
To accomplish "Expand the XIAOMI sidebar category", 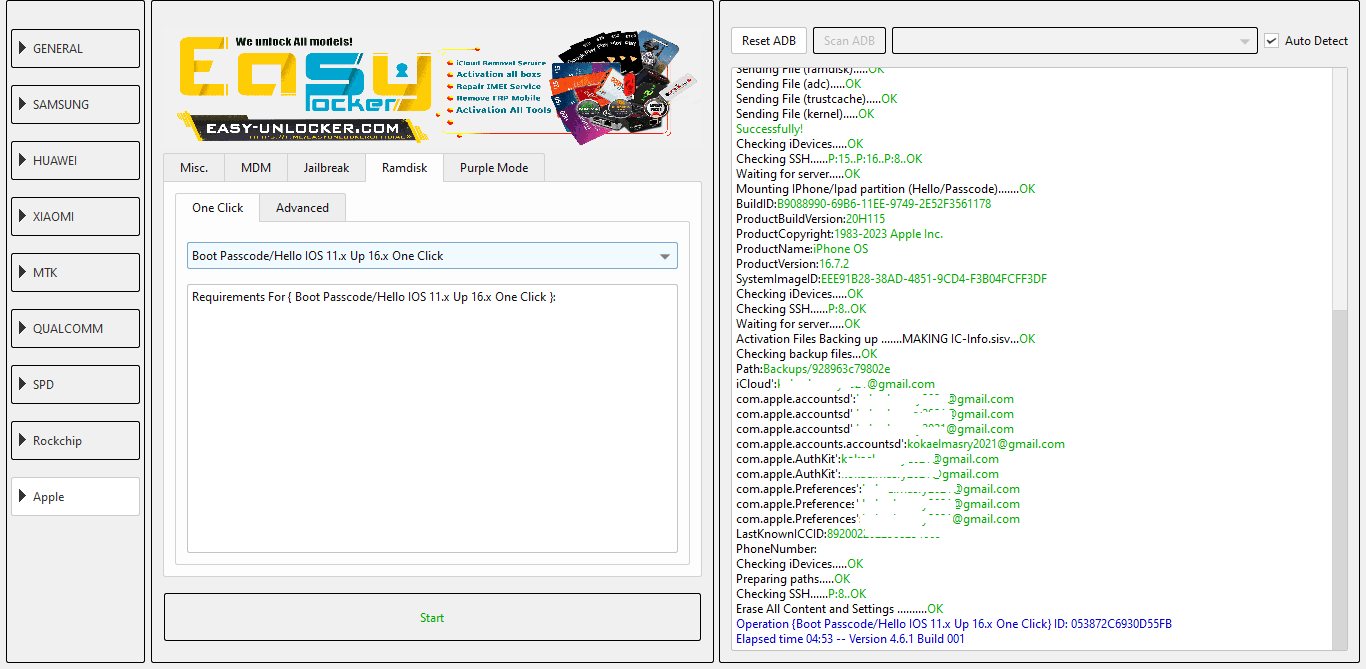I will pyautogui.click(x=75, y=216).
